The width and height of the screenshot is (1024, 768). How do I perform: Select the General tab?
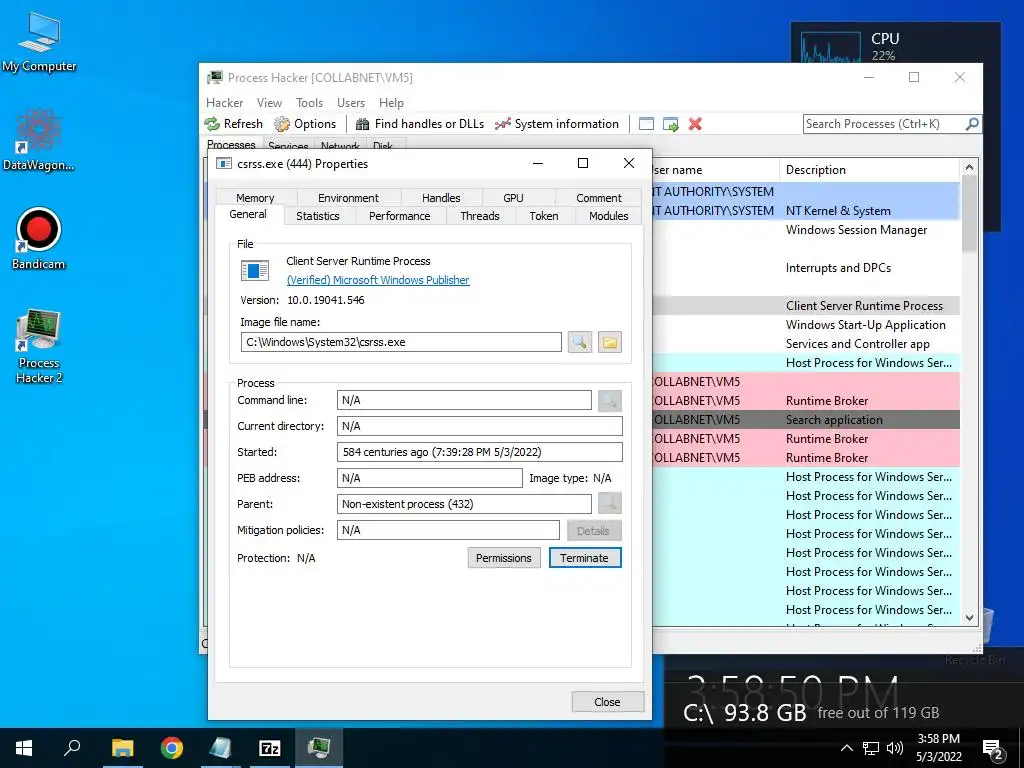point(248,214)
